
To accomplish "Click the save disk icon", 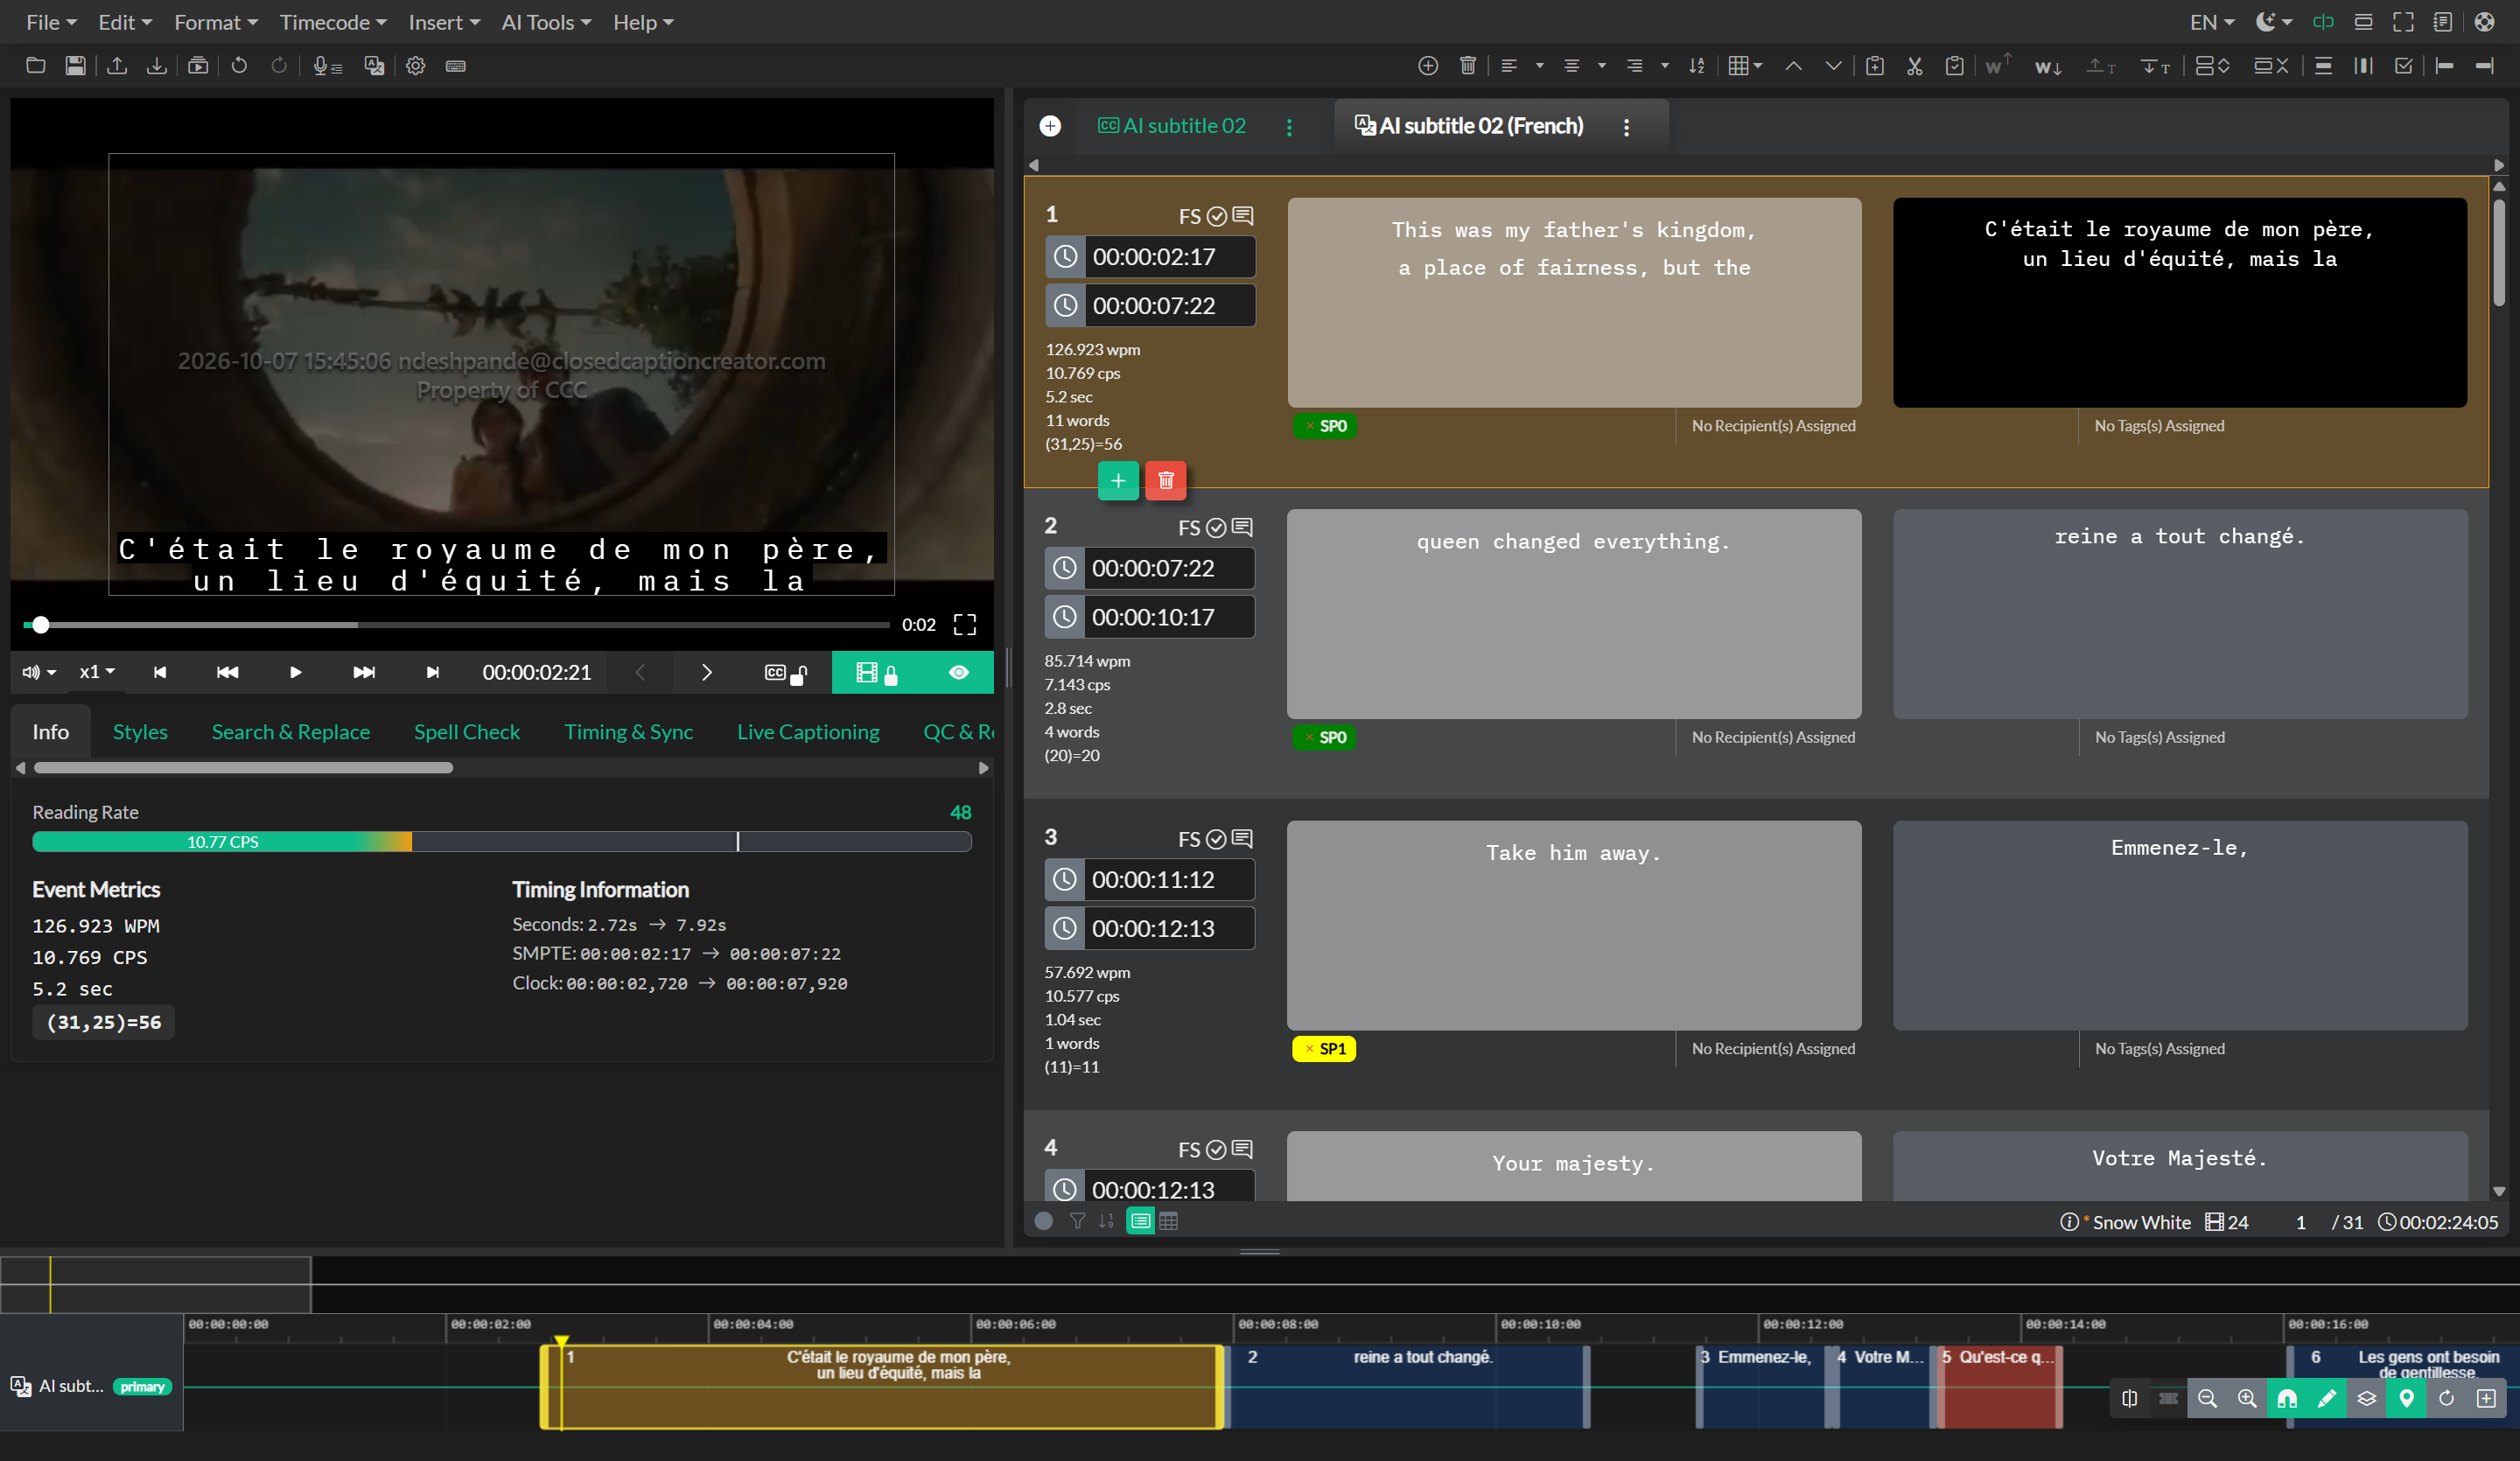I will point(75,66).
